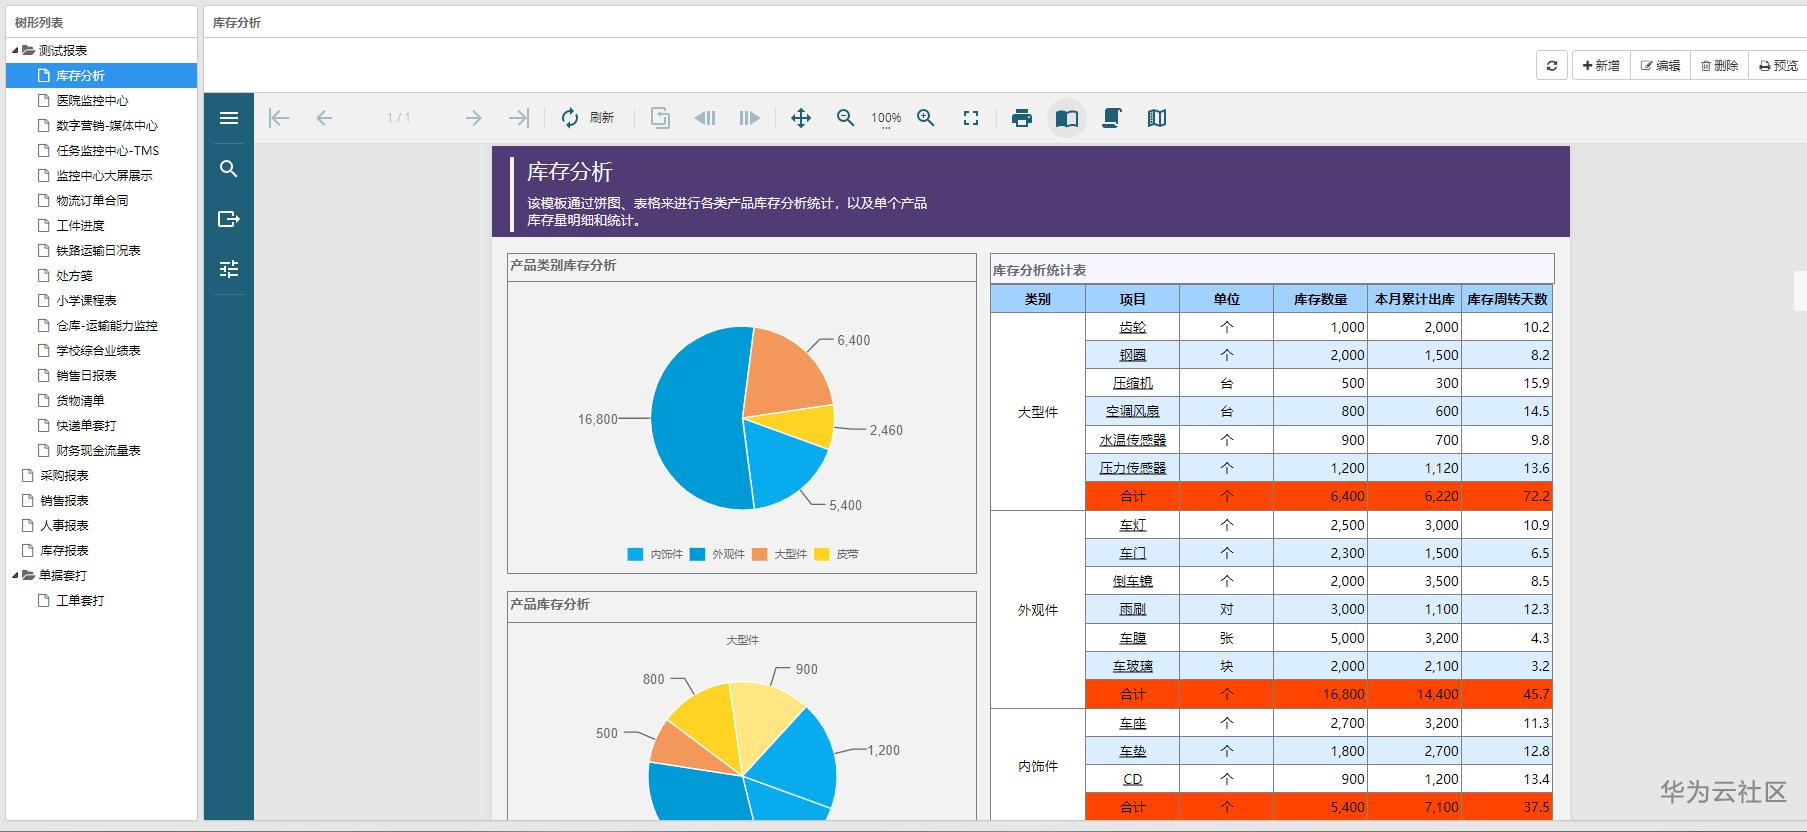Open the 车玻璃 item link

point(1133,666)
